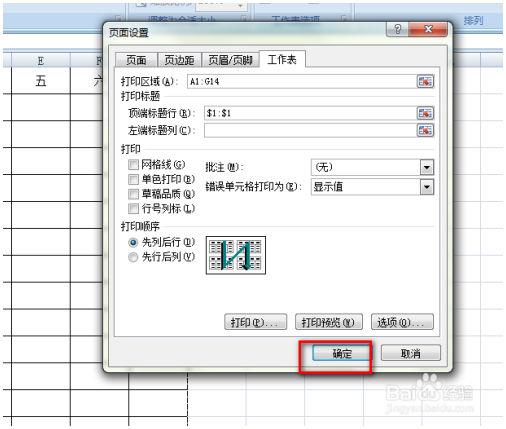Click range selector icon for 左端标题列
The height and width of the screenshot is (429, 506).
pos(425,130)
